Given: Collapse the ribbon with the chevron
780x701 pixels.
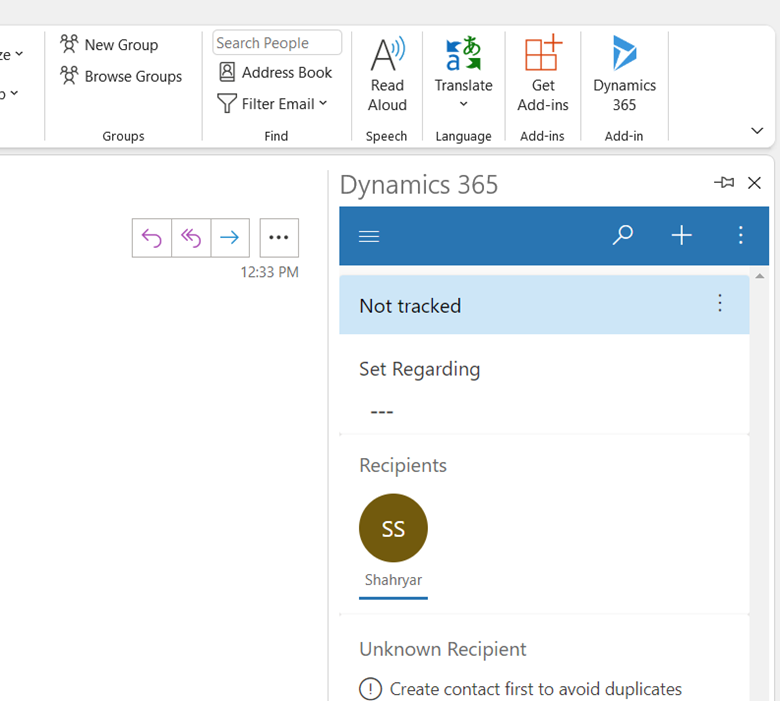Looking at the screenshot, I should click(757, 131).
